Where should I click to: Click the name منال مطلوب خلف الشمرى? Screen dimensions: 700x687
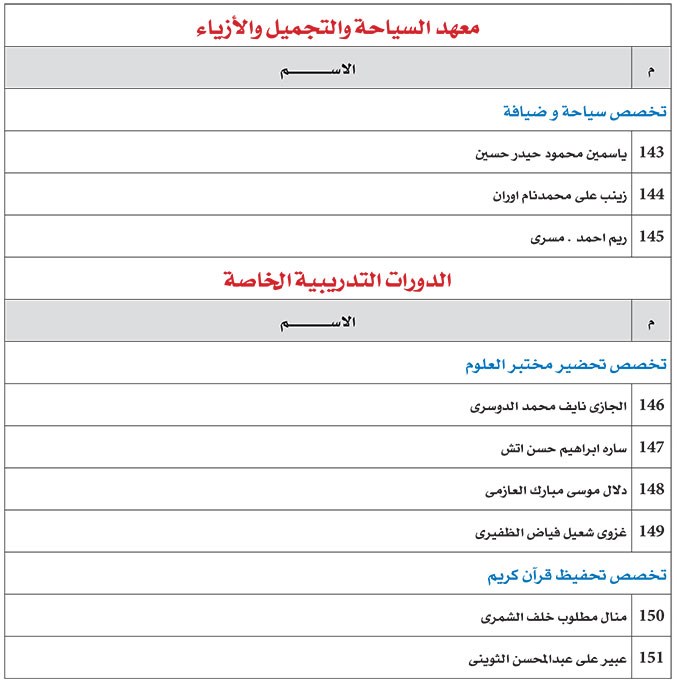554,616
